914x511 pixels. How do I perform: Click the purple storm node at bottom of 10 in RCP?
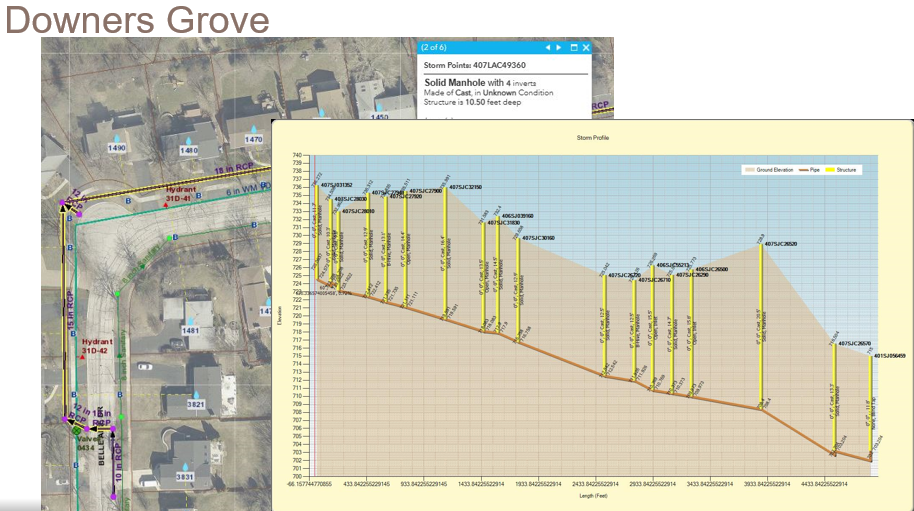coord(113,497)
